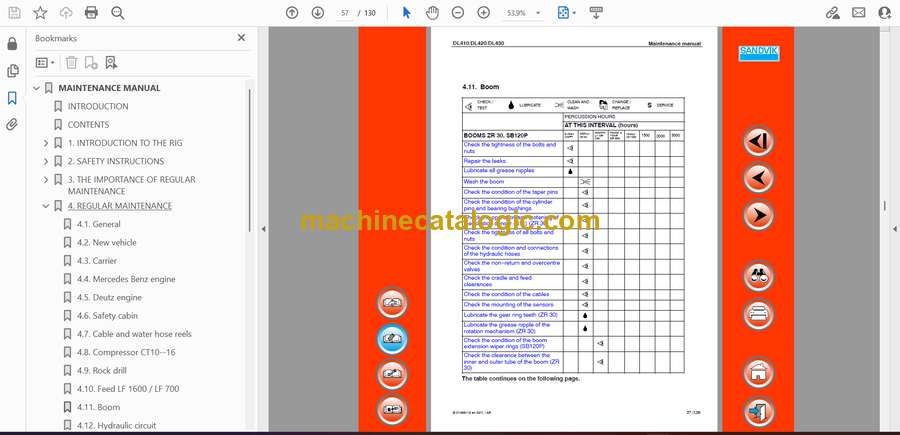Jump to 4.4. Mercedes Benz engine

[x=126, y=279]
